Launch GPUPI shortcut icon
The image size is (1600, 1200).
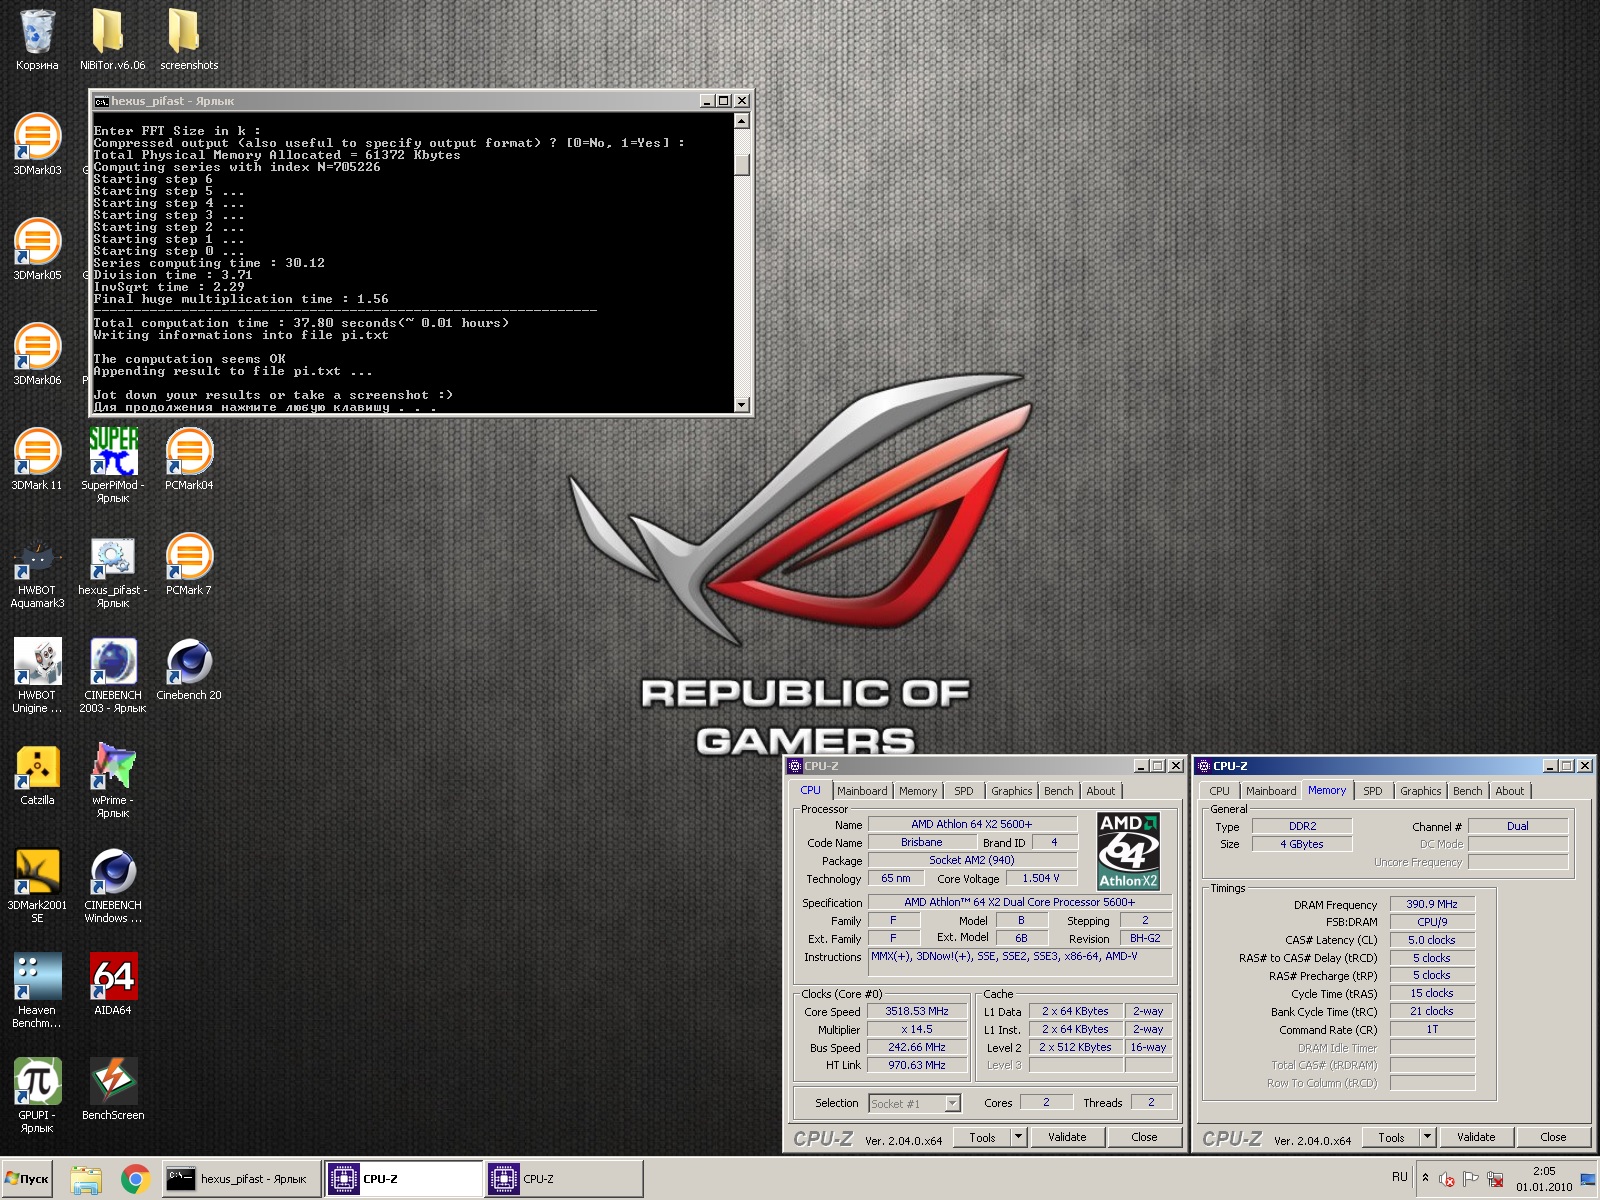(x=37, y=1097)
